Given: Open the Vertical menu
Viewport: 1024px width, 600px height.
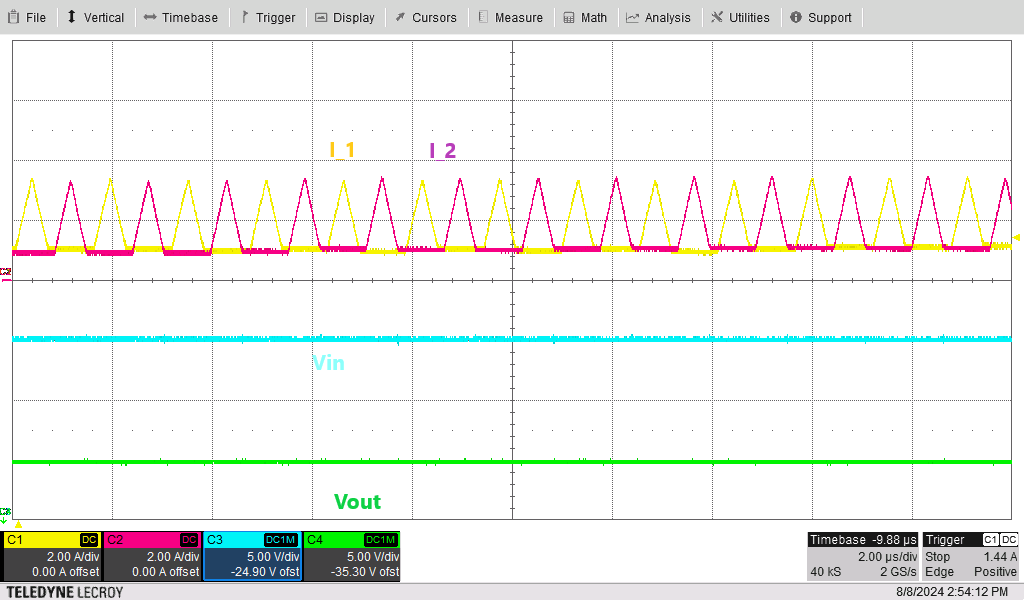Looking at the screenshot, I should coord(95,17).
